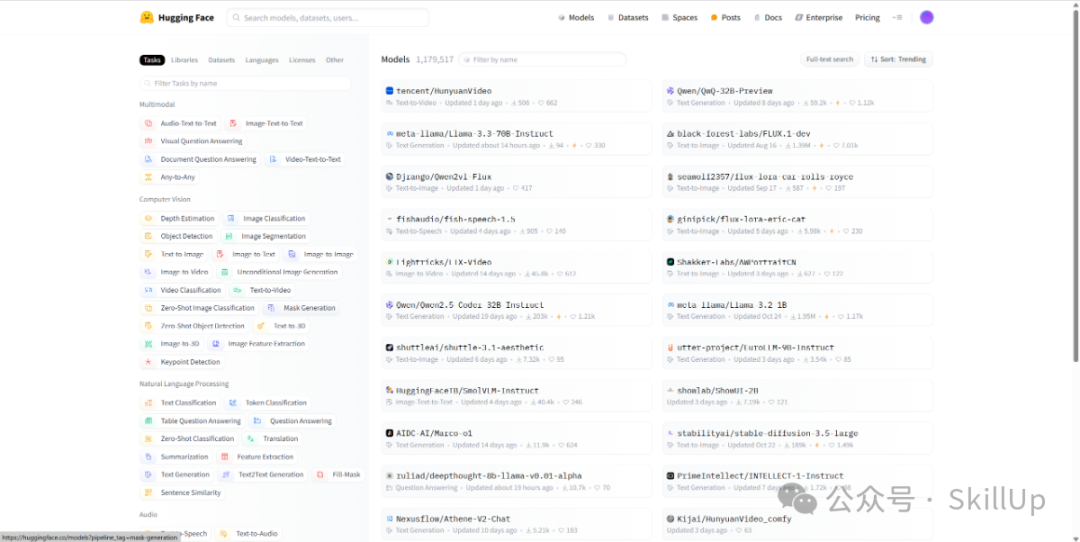This screenshot has width=1080, height=542.
Task: Switch to the Licenses filter tab
Action: pyautogui.click(x=302, y=60)
